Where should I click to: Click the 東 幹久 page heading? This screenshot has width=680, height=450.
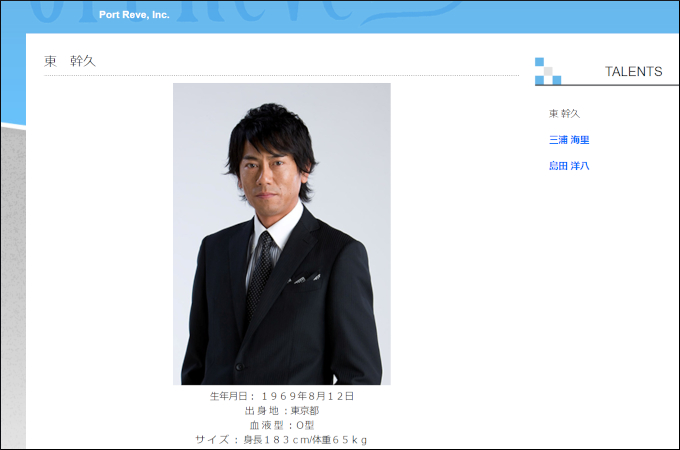click(x=69, y=61)
